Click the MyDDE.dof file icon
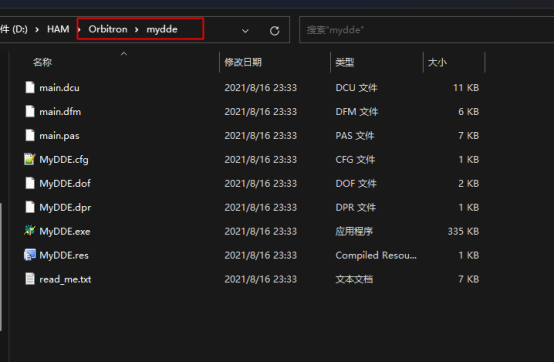Viewport: 554px width, 362px height. pos(30,183)
